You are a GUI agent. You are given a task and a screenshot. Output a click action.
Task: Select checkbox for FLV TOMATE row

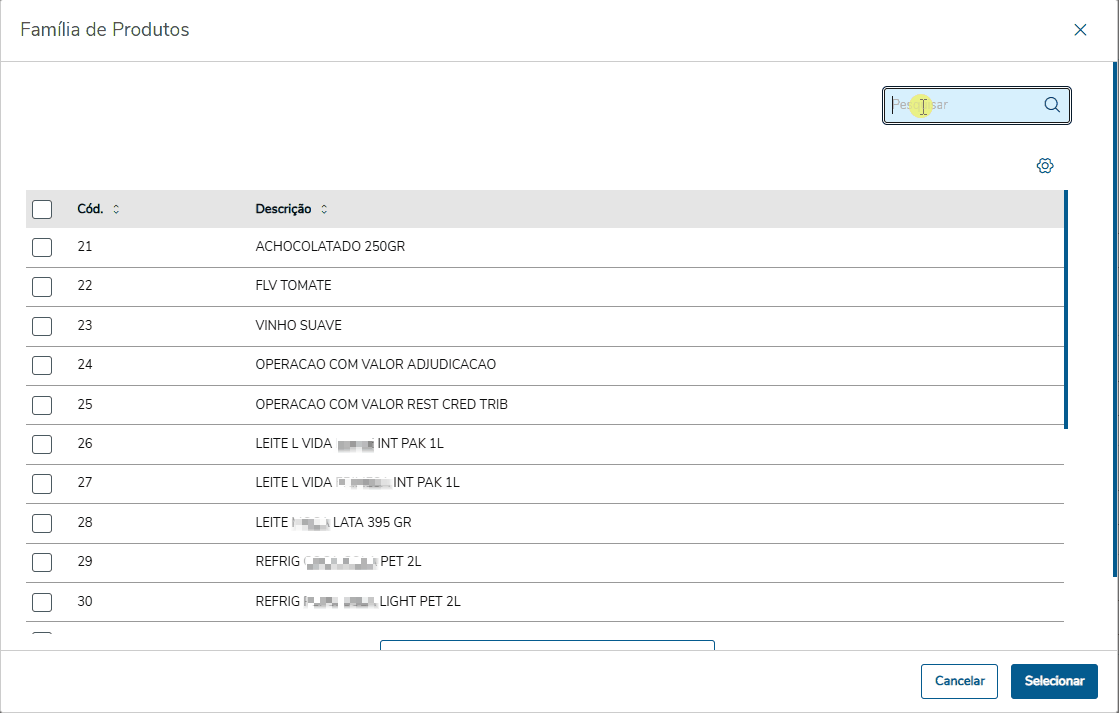[42, 287]
